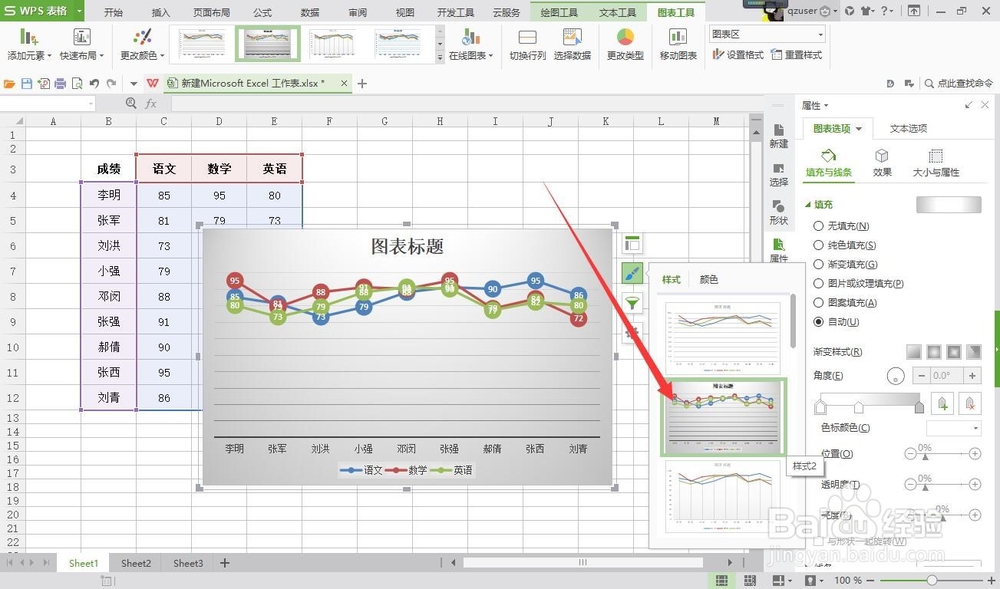Click the Shape (形状) sidebar icon
1000x589 pixels.
click(779, 212)
